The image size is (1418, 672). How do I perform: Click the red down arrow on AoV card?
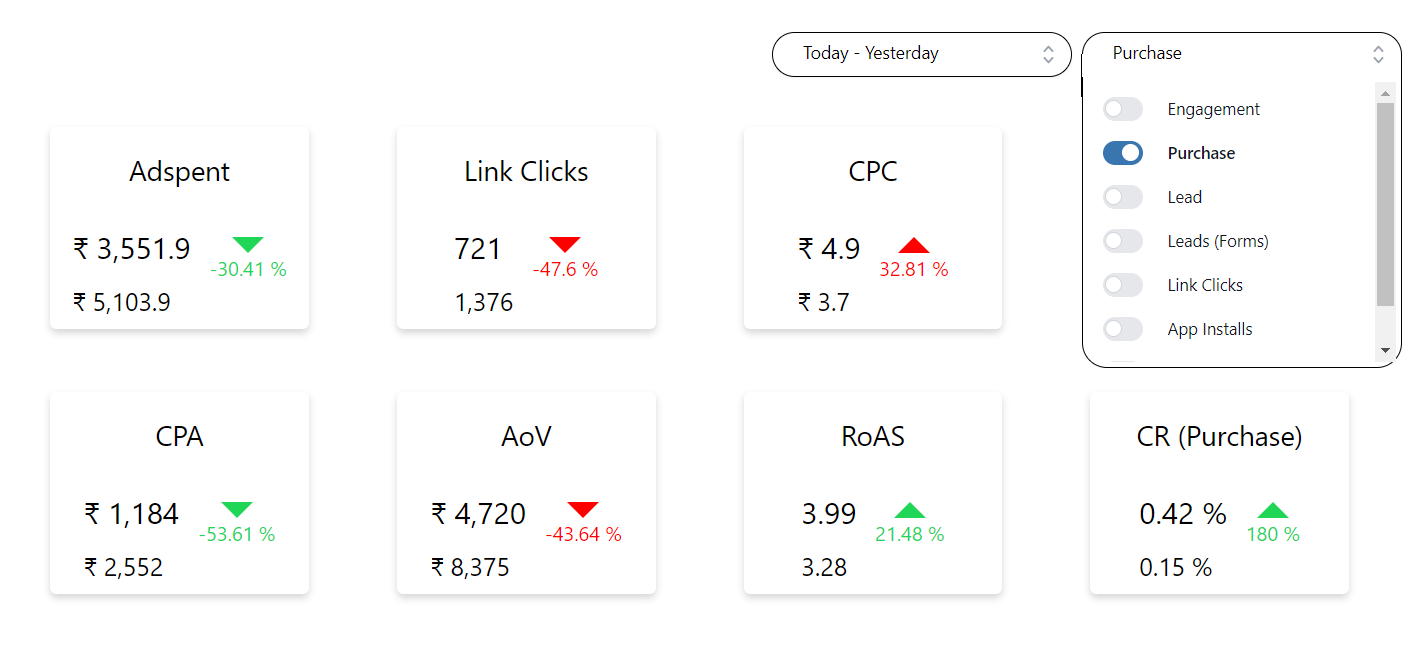click(583, 509)
